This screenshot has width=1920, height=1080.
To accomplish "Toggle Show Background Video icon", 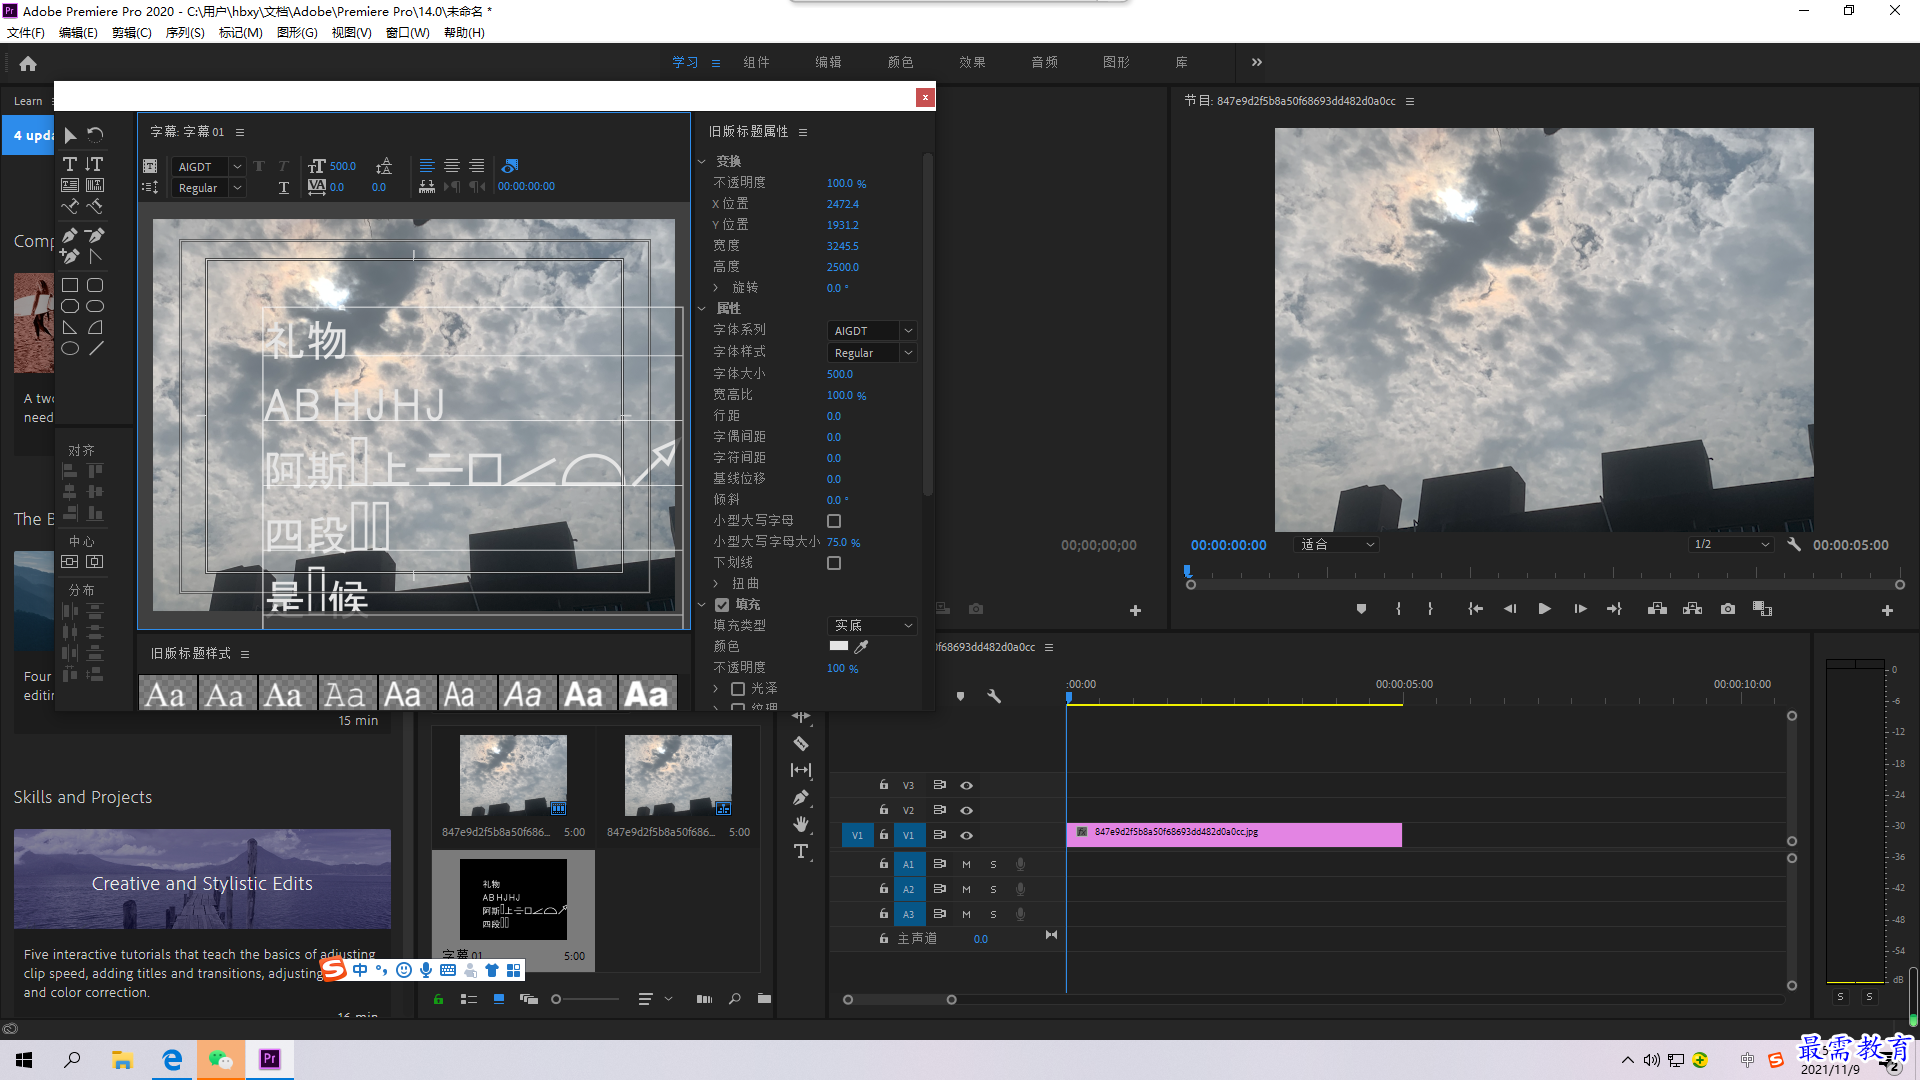I will tap(510, 166).
